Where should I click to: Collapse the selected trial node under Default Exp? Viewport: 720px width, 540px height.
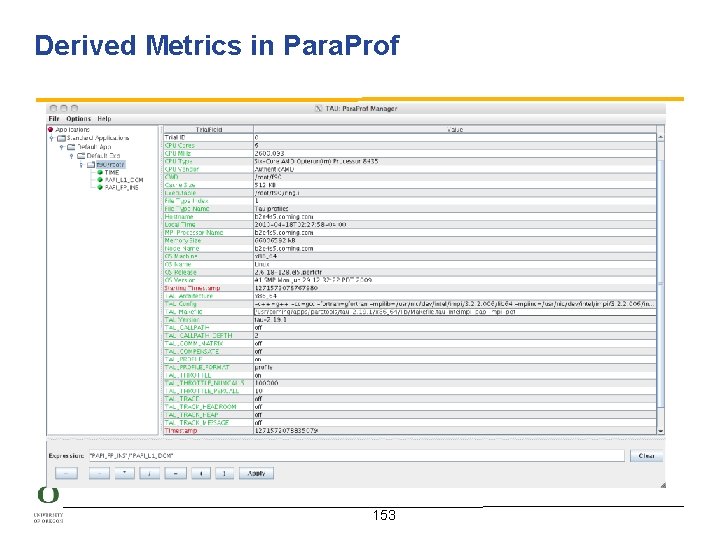(81, 164)
